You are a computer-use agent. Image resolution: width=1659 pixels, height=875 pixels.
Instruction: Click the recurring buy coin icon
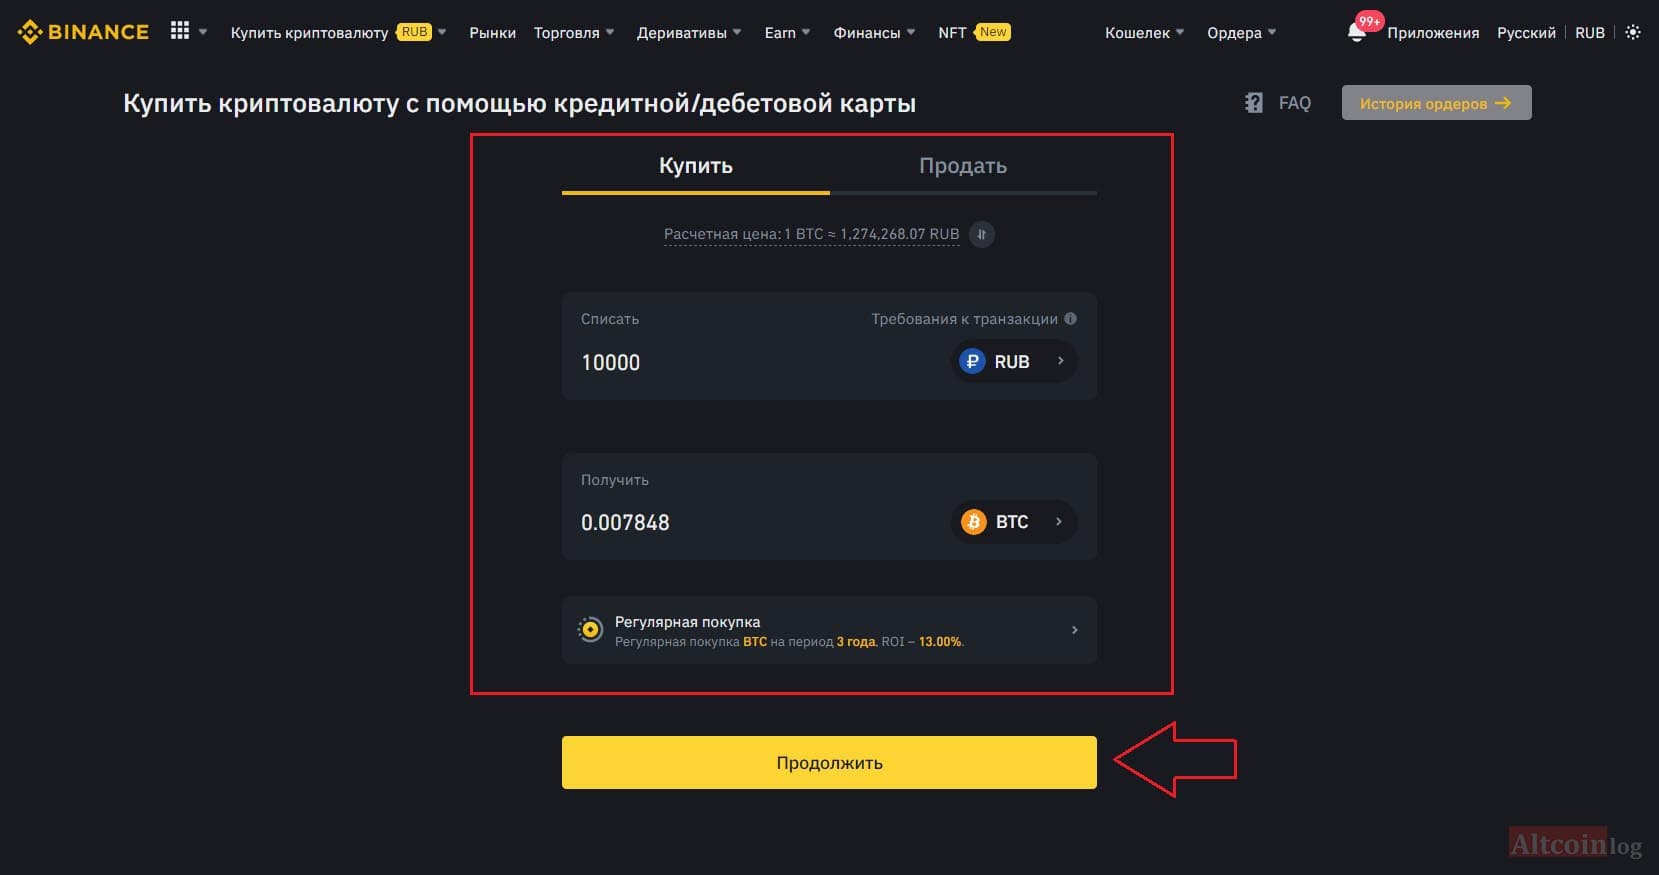click(590, 630)
